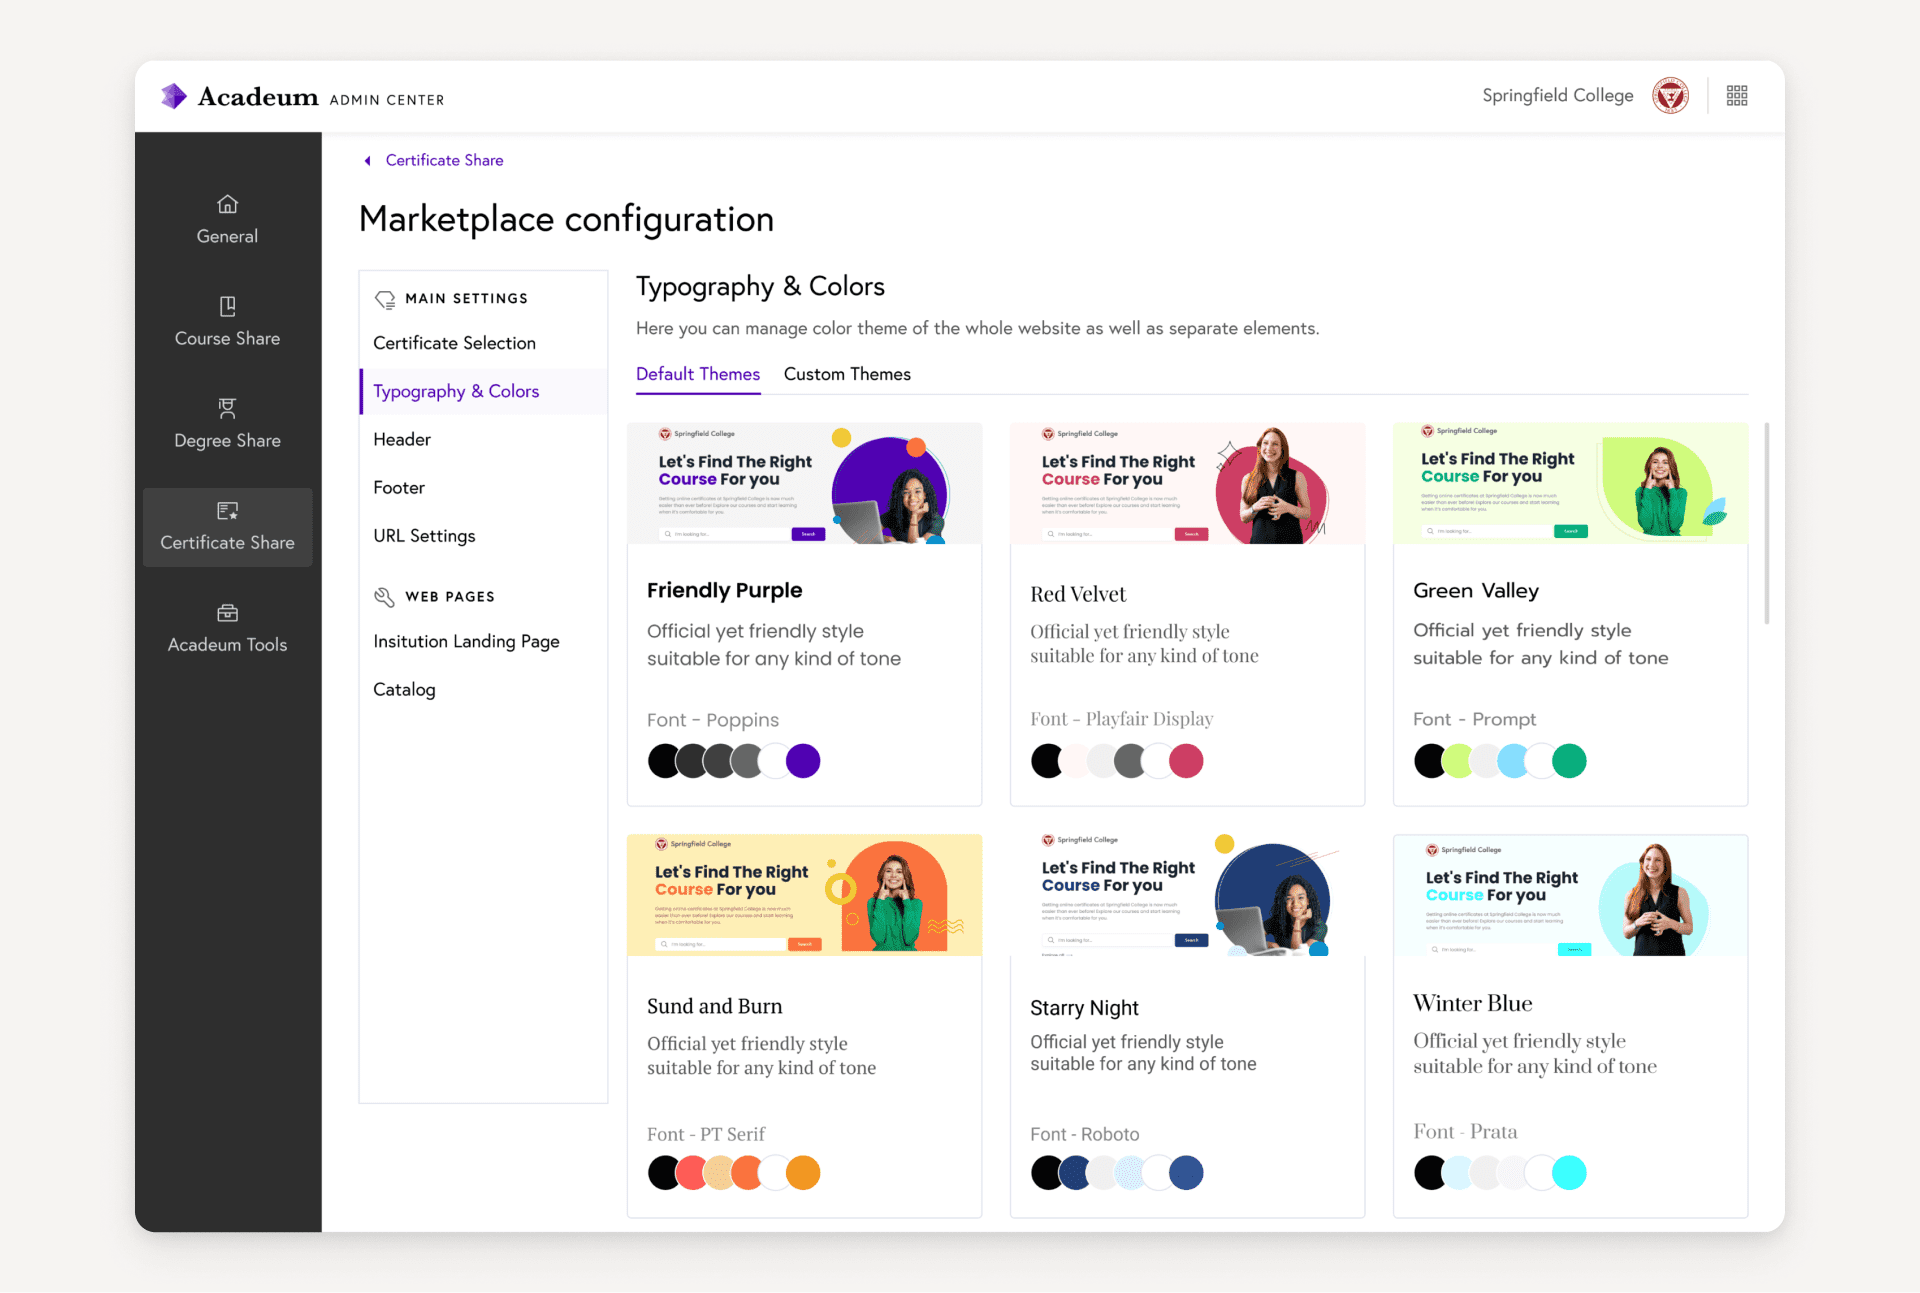
Task: Click the Main Settings gem icon
Action: (x=385, y=298)
